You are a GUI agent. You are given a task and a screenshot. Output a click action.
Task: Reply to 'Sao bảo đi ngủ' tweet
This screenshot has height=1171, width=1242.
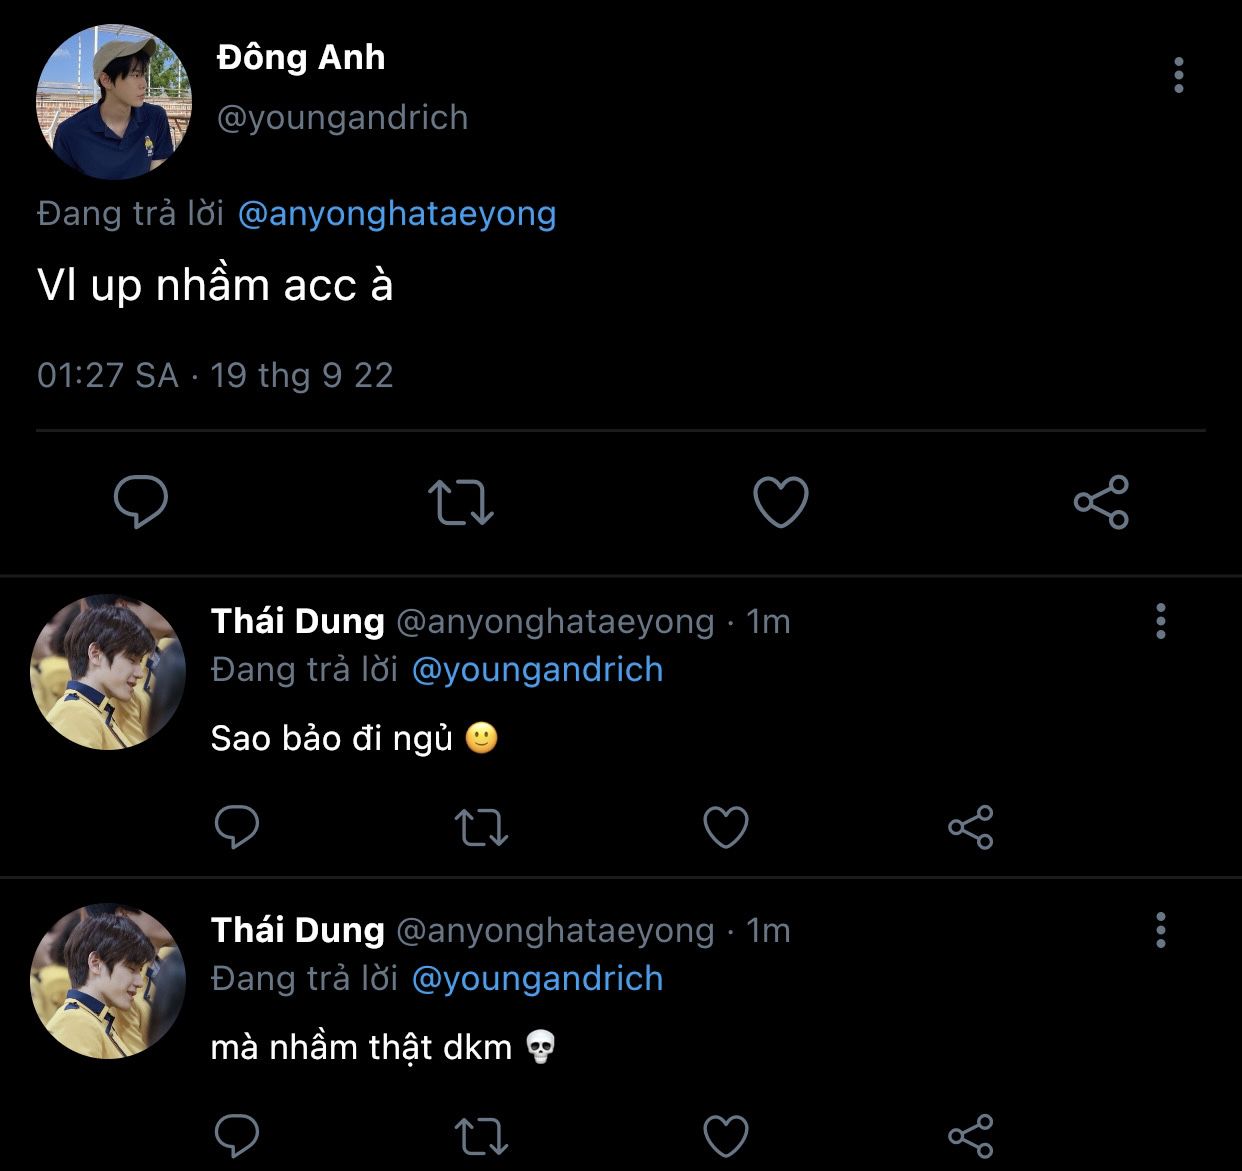coord(237,827)
